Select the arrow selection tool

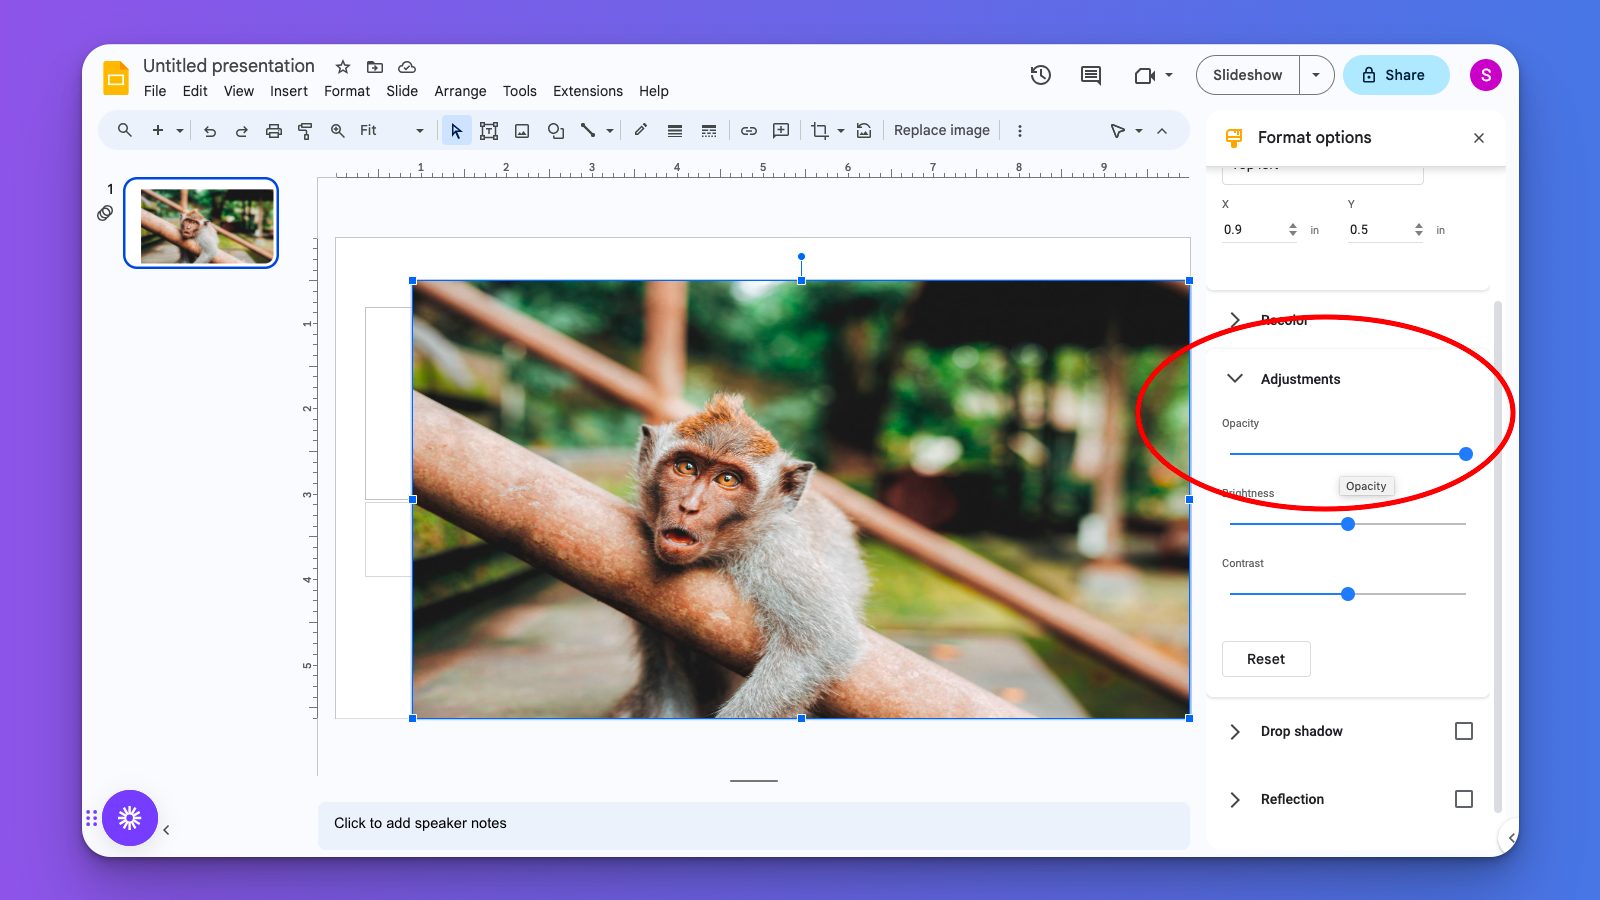pyautogui.click(x=456, y=130)
